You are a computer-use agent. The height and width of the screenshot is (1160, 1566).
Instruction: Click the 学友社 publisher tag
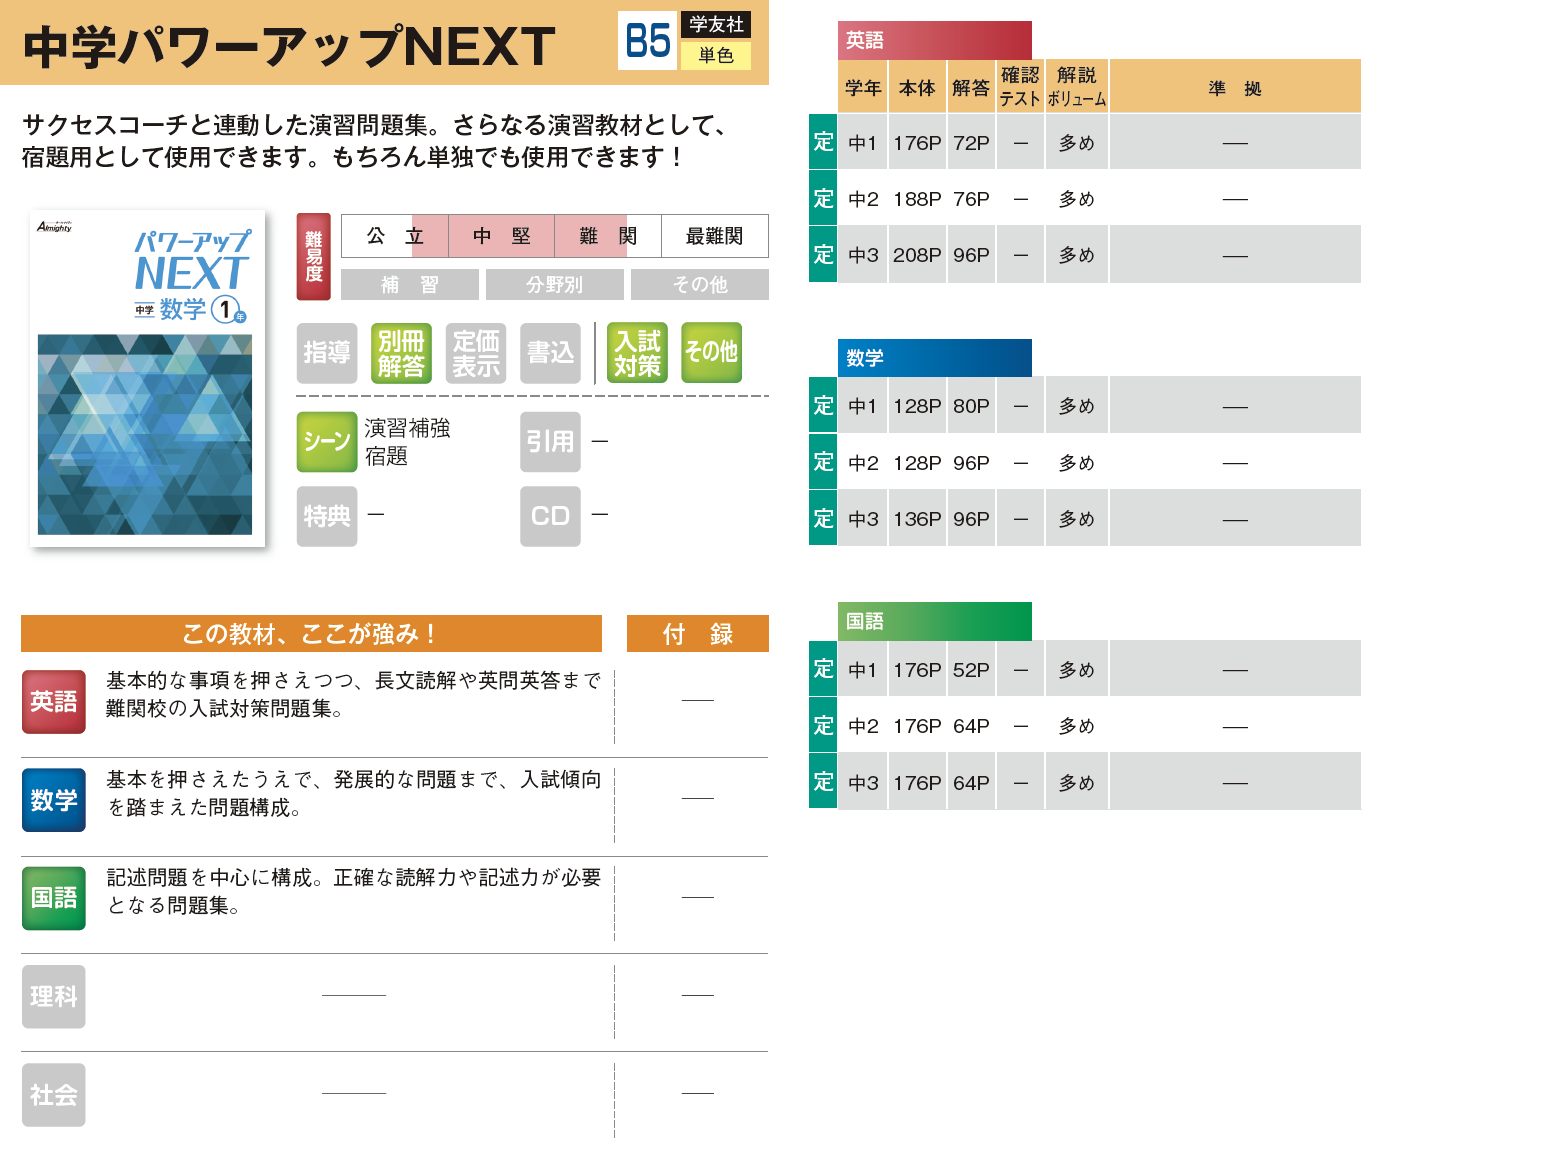[716, 25]
